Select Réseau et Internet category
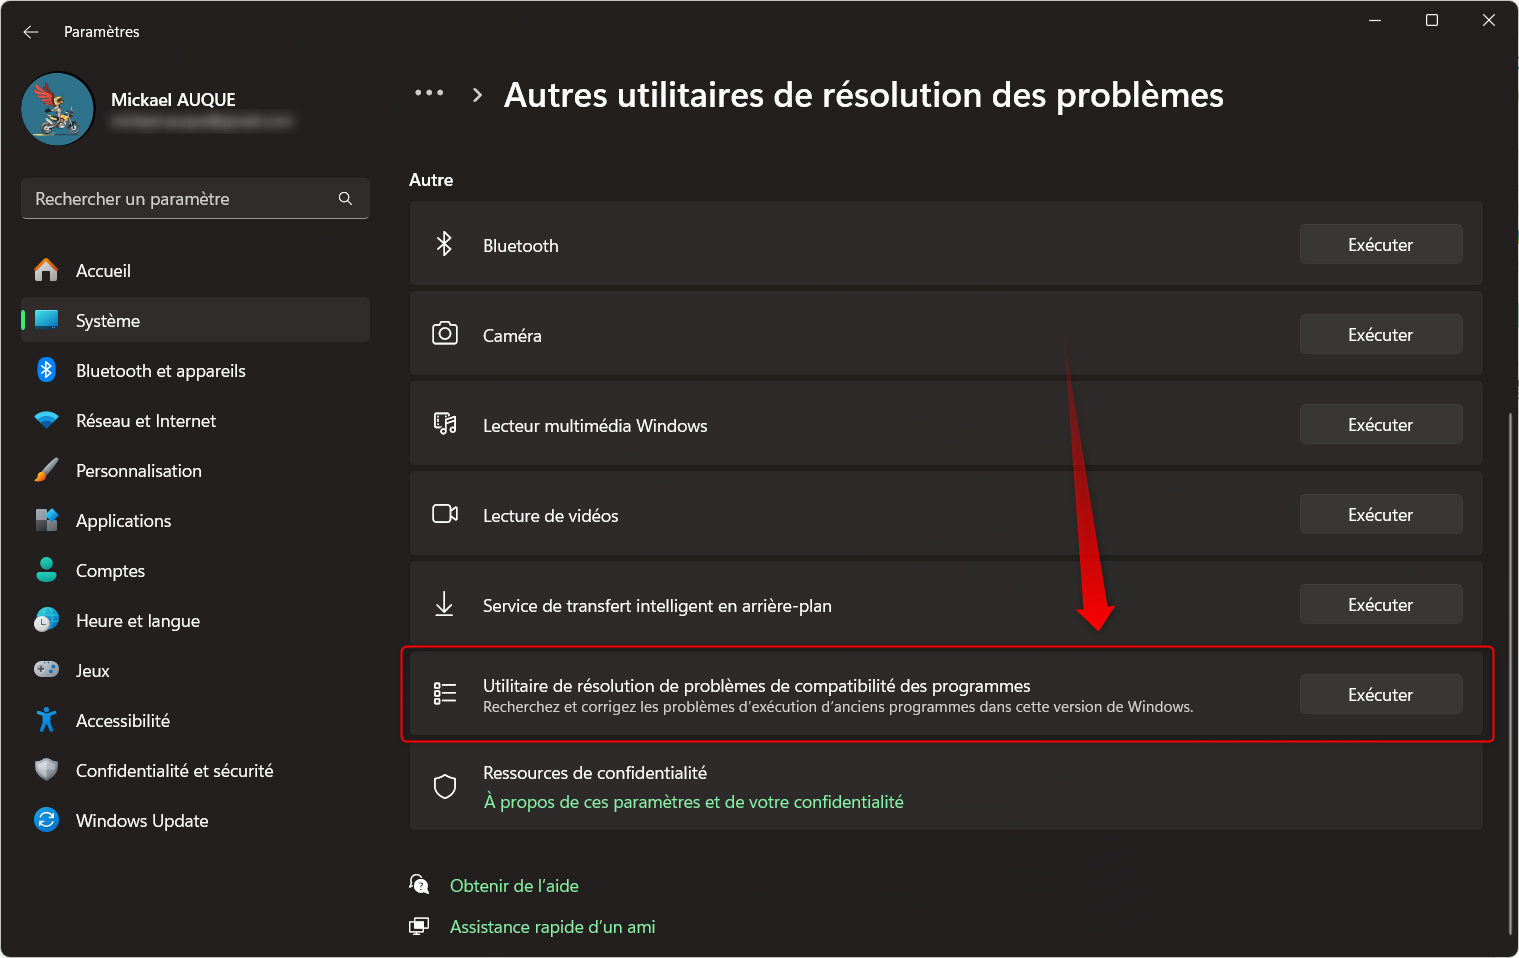Viewport: 1519px width, 958px height. (146, 421)
